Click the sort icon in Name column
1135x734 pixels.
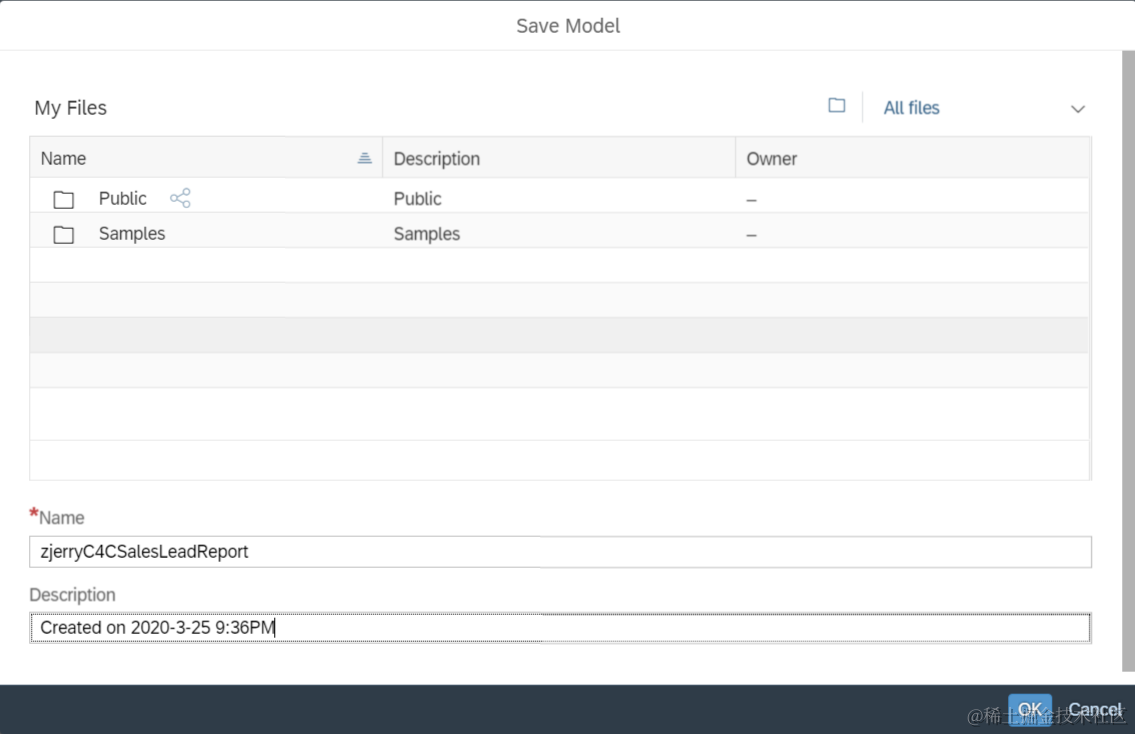click(x=365, y=158)
